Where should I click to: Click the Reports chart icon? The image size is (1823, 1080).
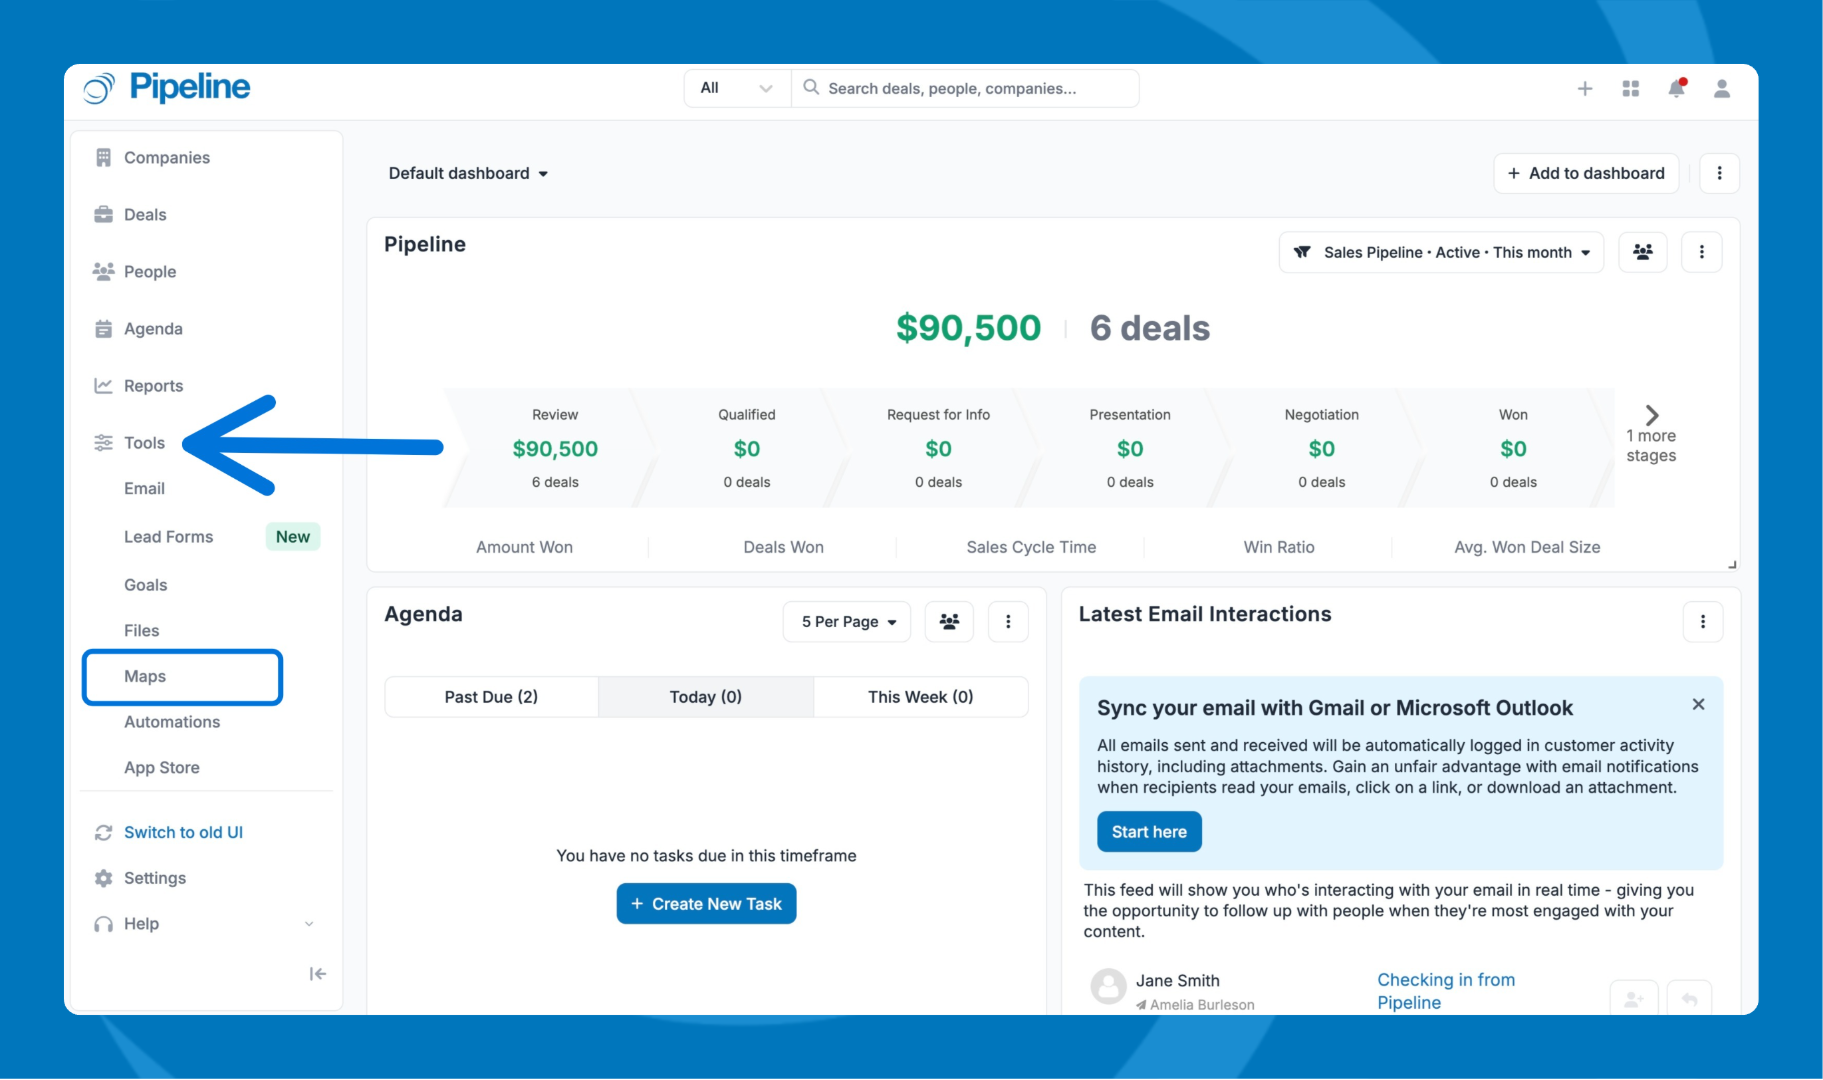pos(103,385)
